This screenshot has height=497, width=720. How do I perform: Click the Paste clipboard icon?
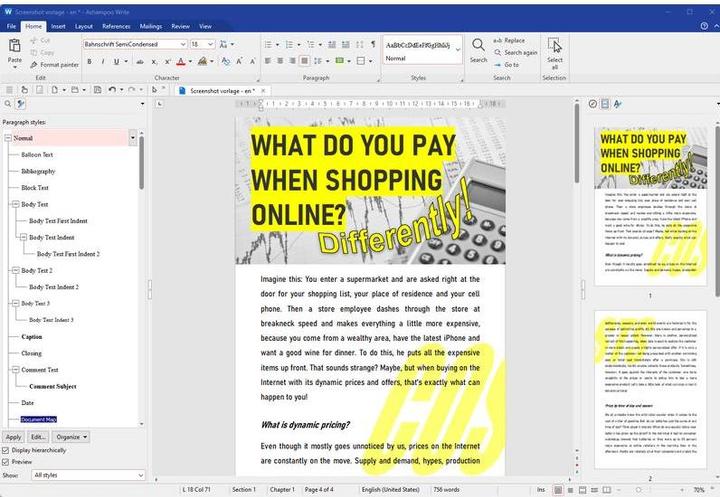tap(15, 46)
